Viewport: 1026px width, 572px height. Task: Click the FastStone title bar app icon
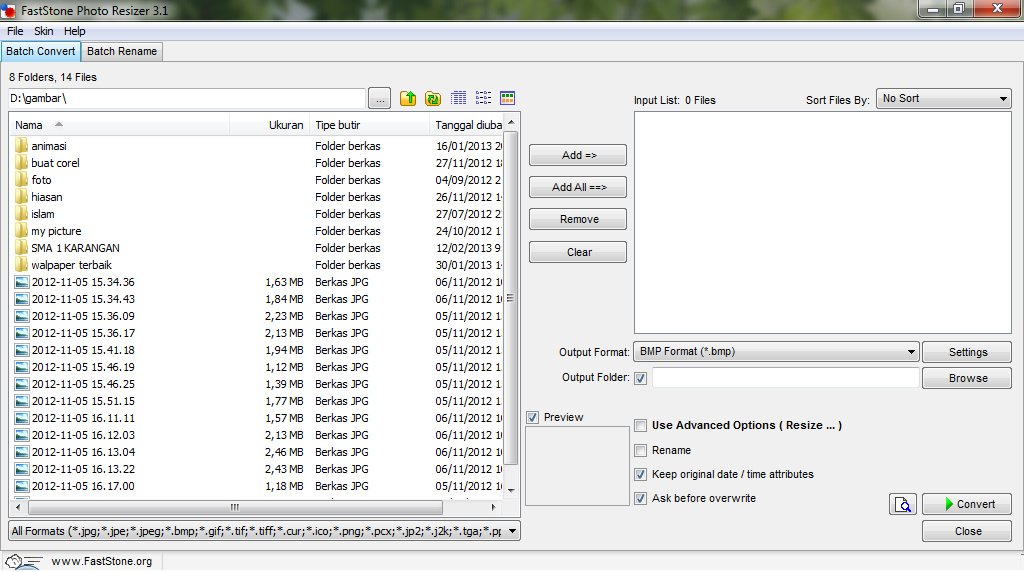tap(9, 10)
